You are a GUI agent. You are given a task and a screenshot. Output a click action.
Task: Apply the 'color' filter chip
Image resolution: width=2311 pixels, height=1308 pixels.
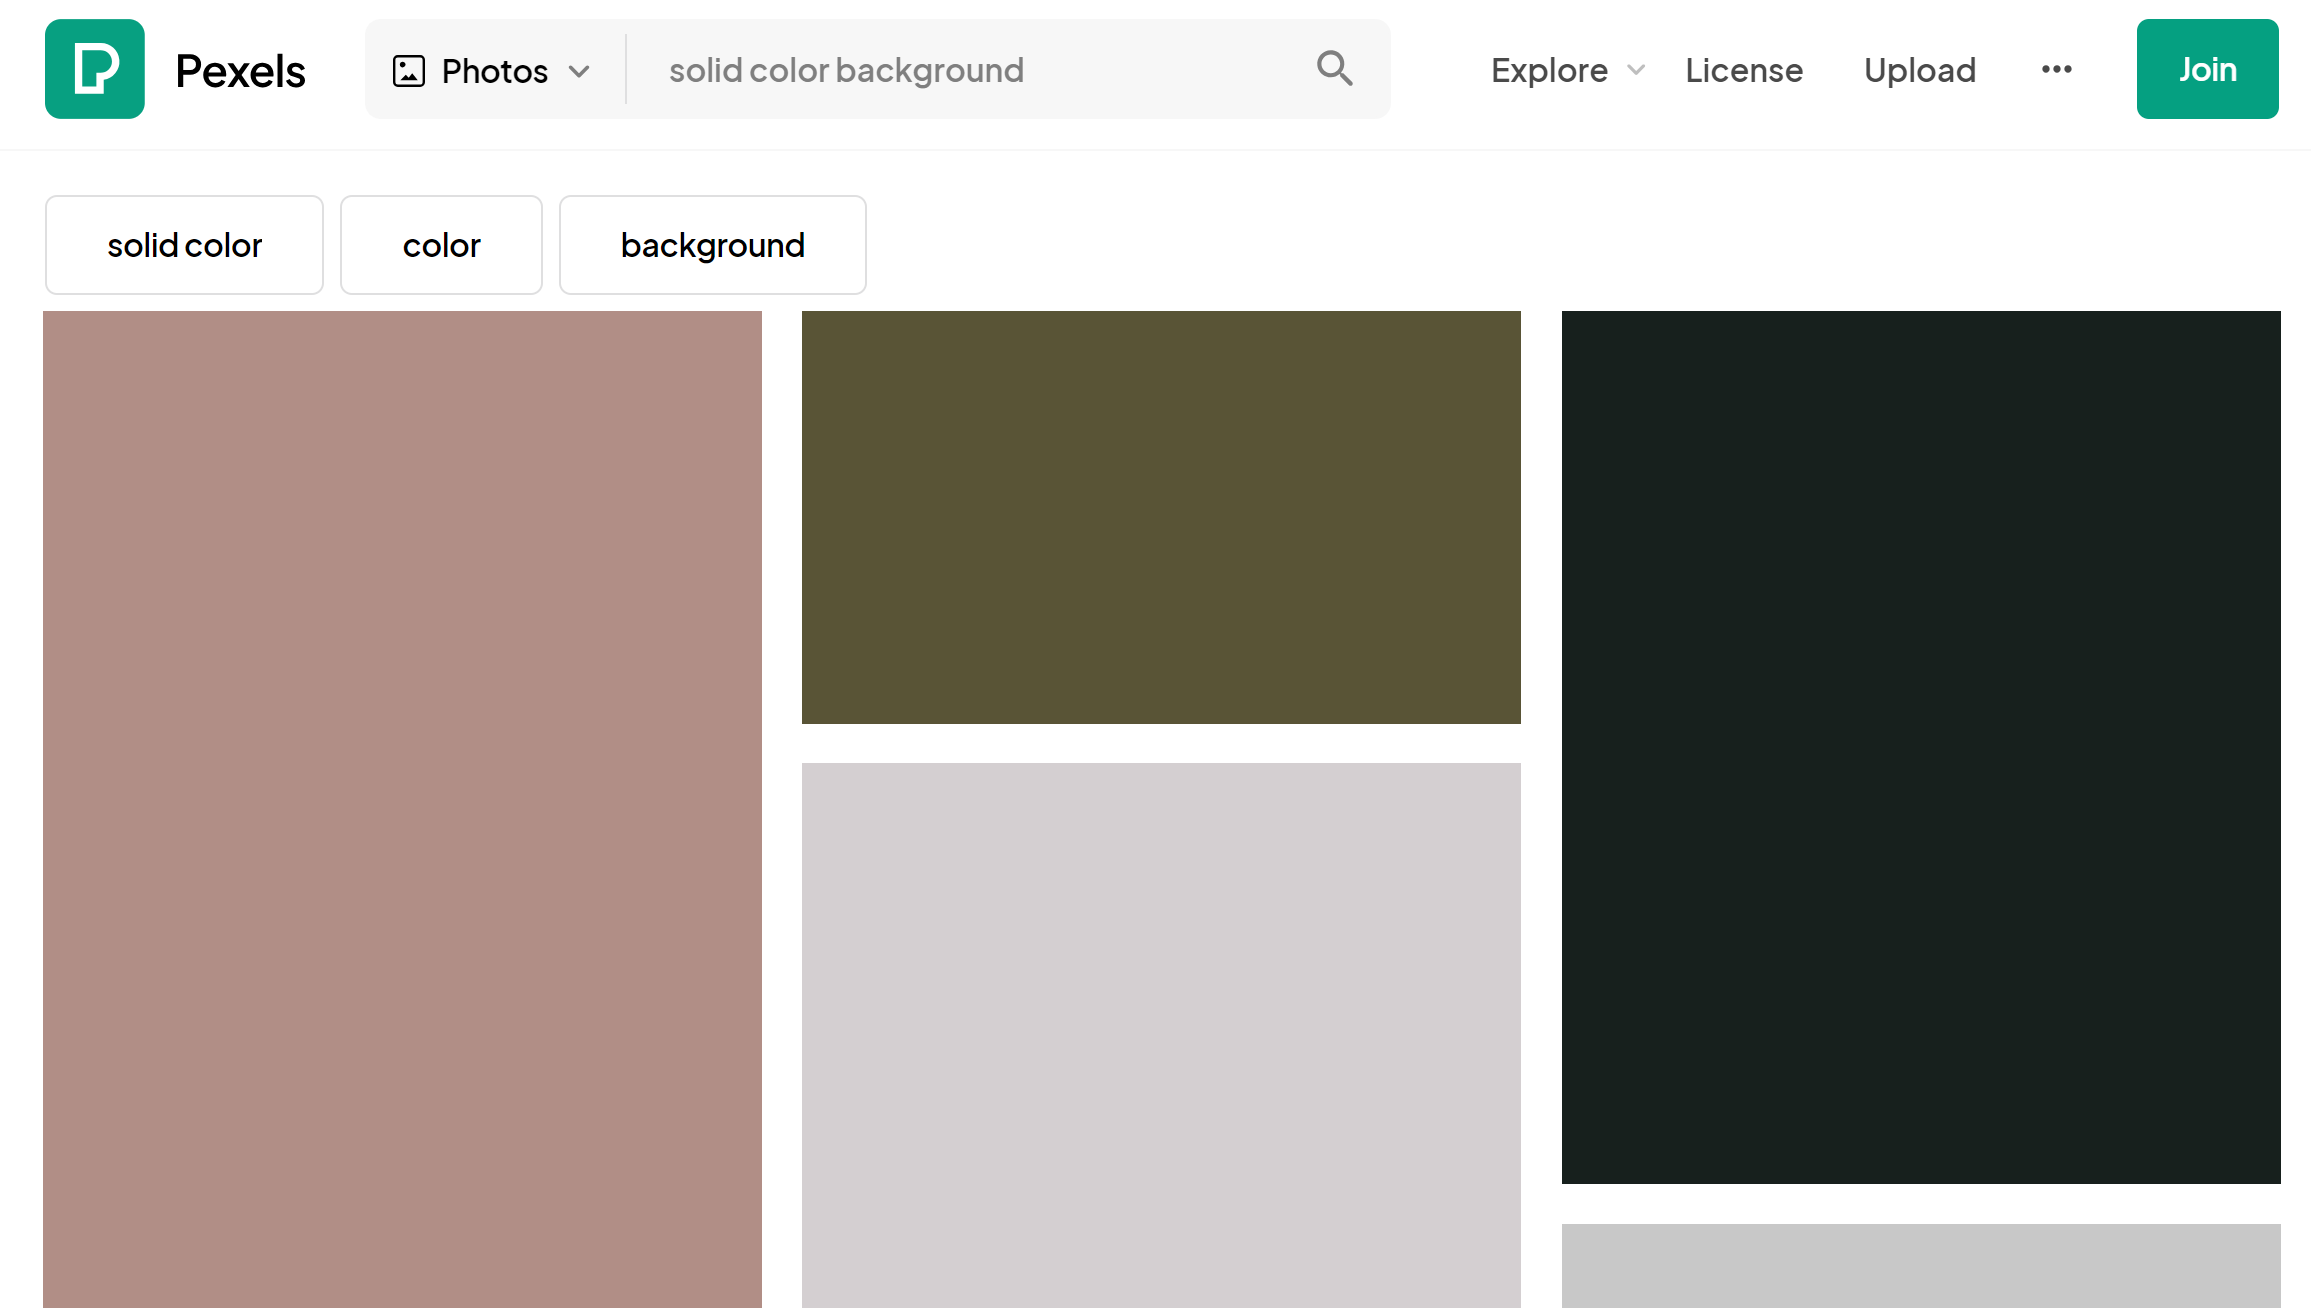point(441,244)
